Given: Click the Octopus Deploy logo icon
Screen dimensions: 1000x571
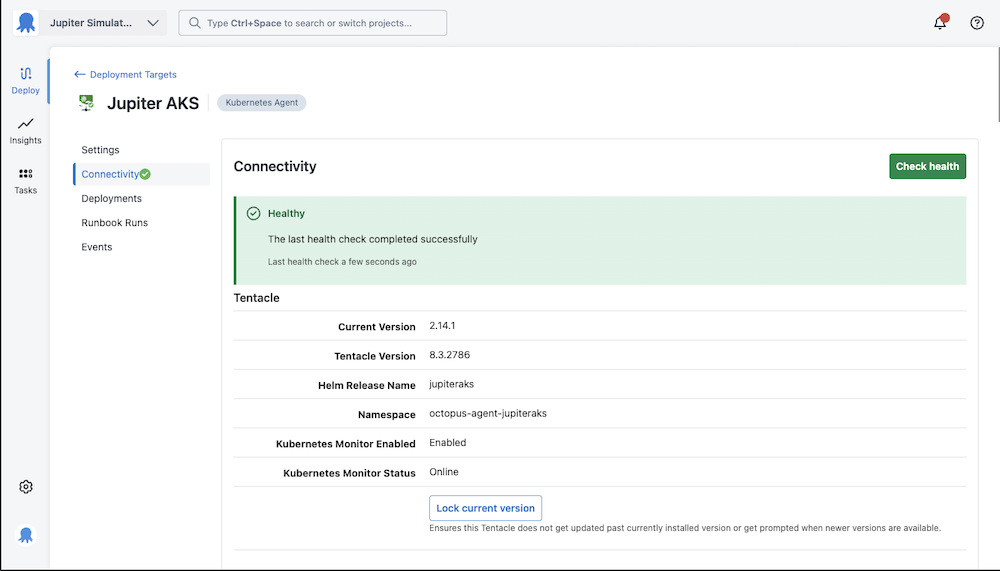Looking at the screenshot, I should pos(26,23).
